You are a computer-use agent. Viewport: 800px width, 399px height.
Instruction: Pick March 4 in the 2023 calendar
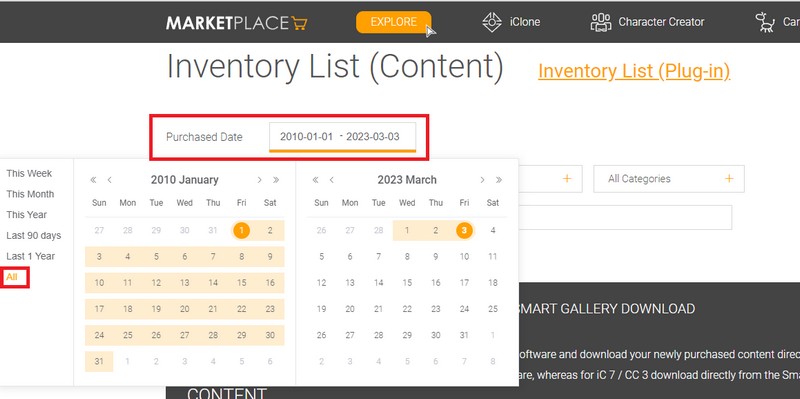pos(492,231)
